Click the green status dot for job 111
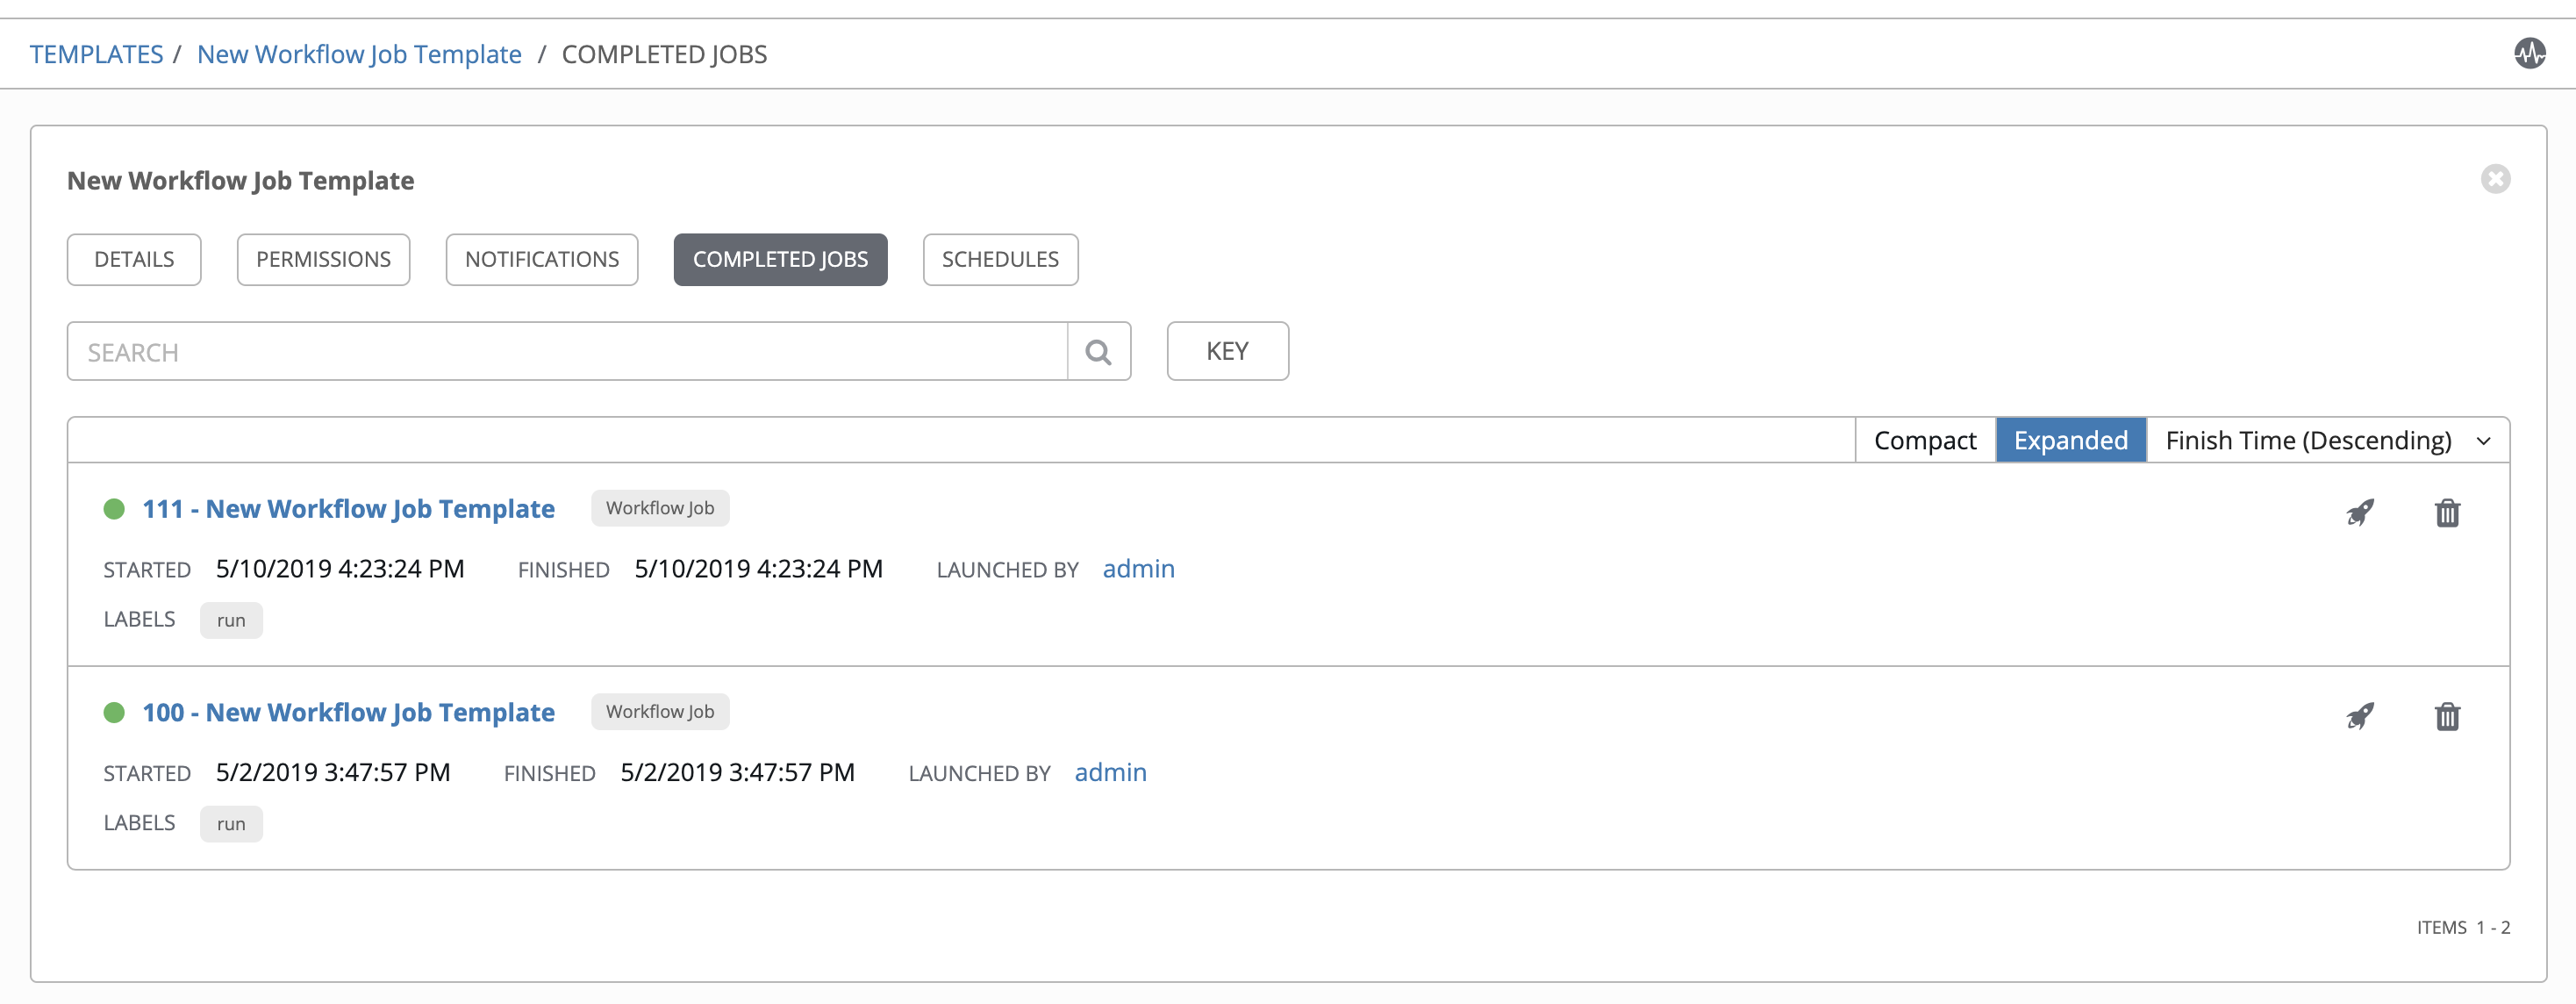This screenshot has height=1004, width=2576. [114, 509]
